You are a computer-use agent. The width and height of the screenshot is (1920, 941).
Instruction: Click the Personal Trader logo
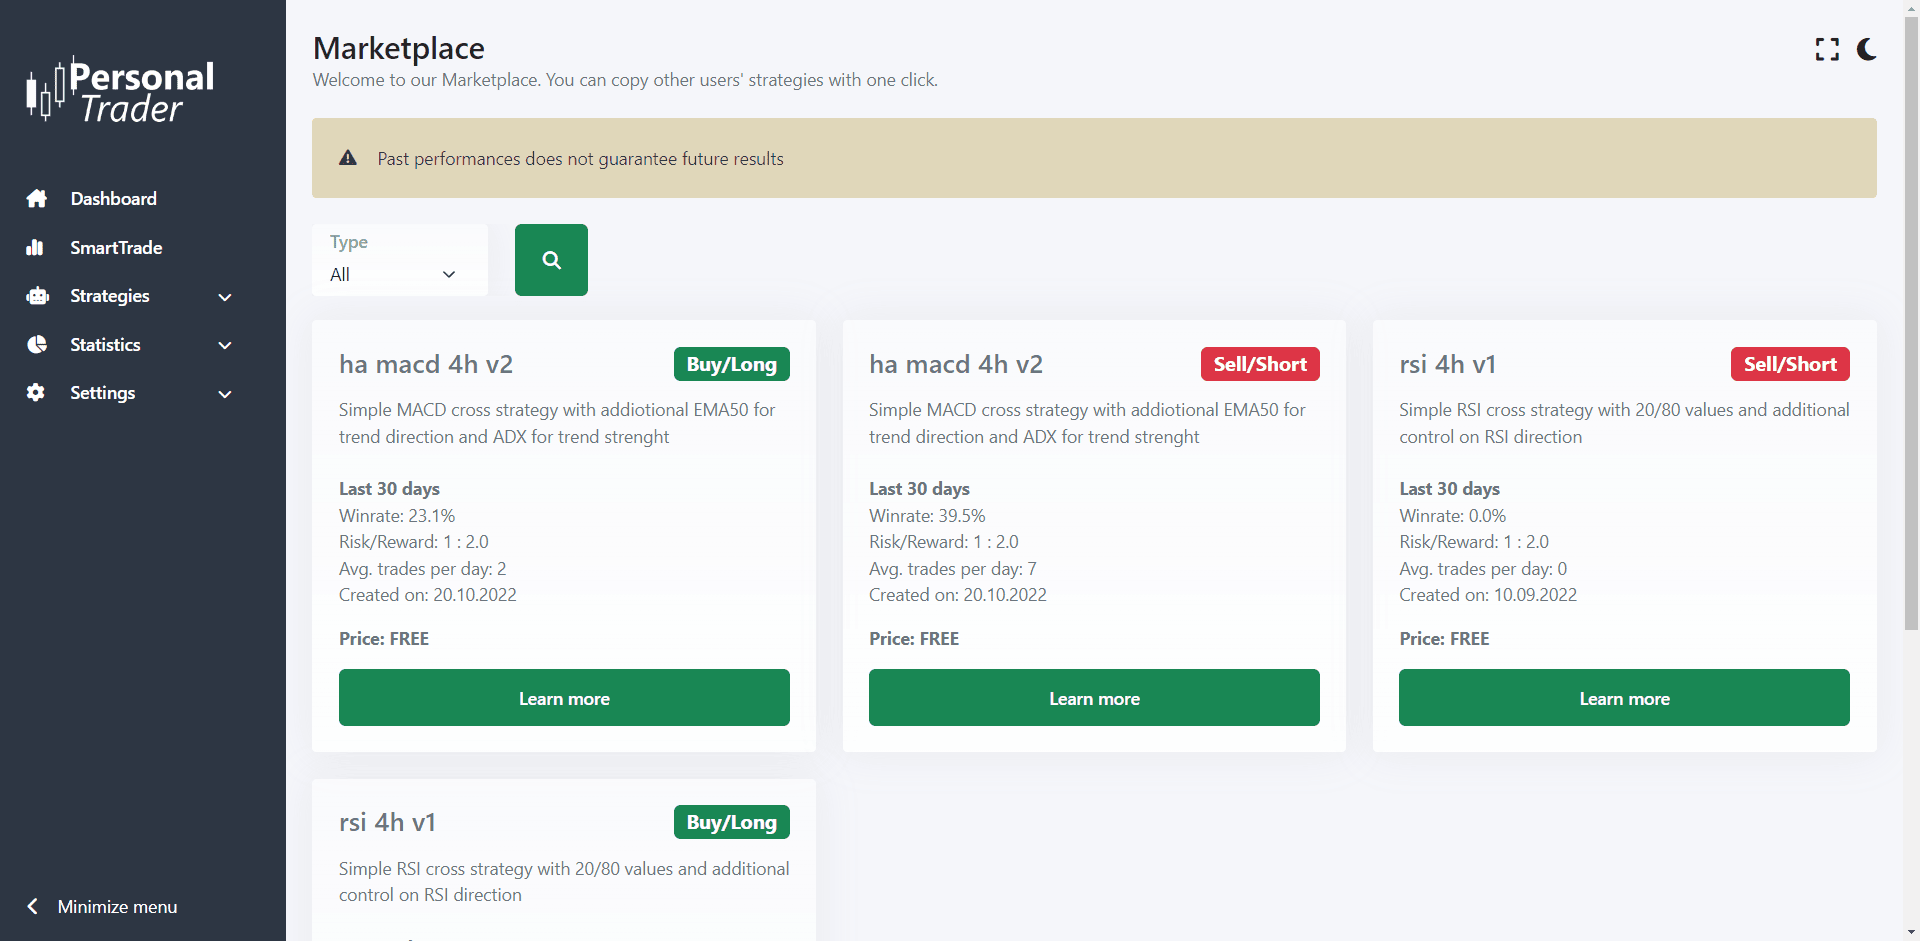coord(120,91)
